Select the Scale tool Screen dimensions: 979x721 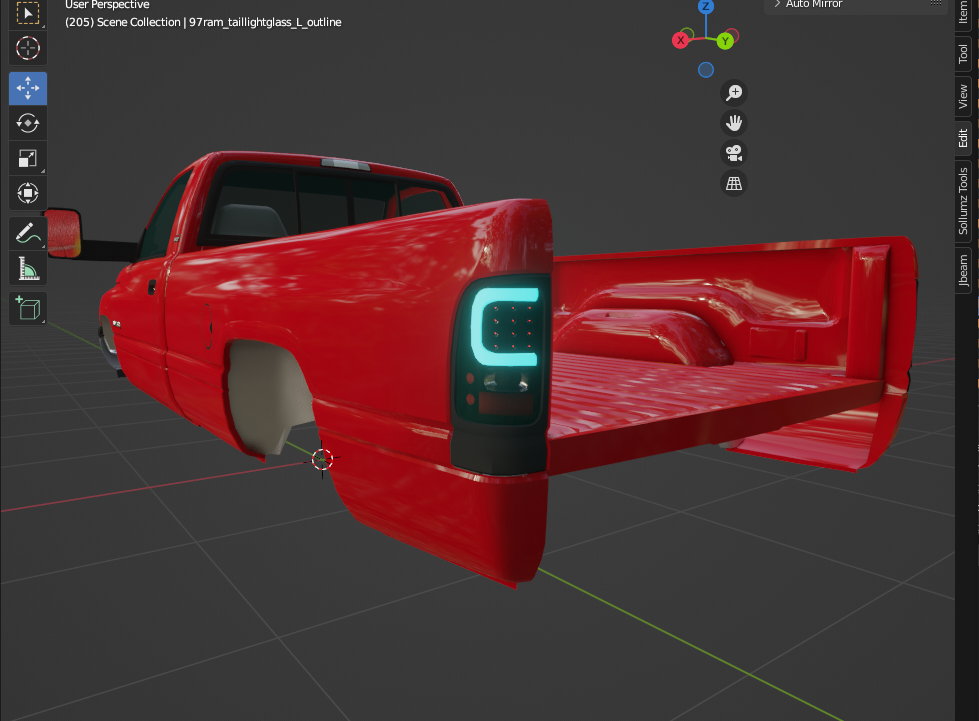[27, 158]
